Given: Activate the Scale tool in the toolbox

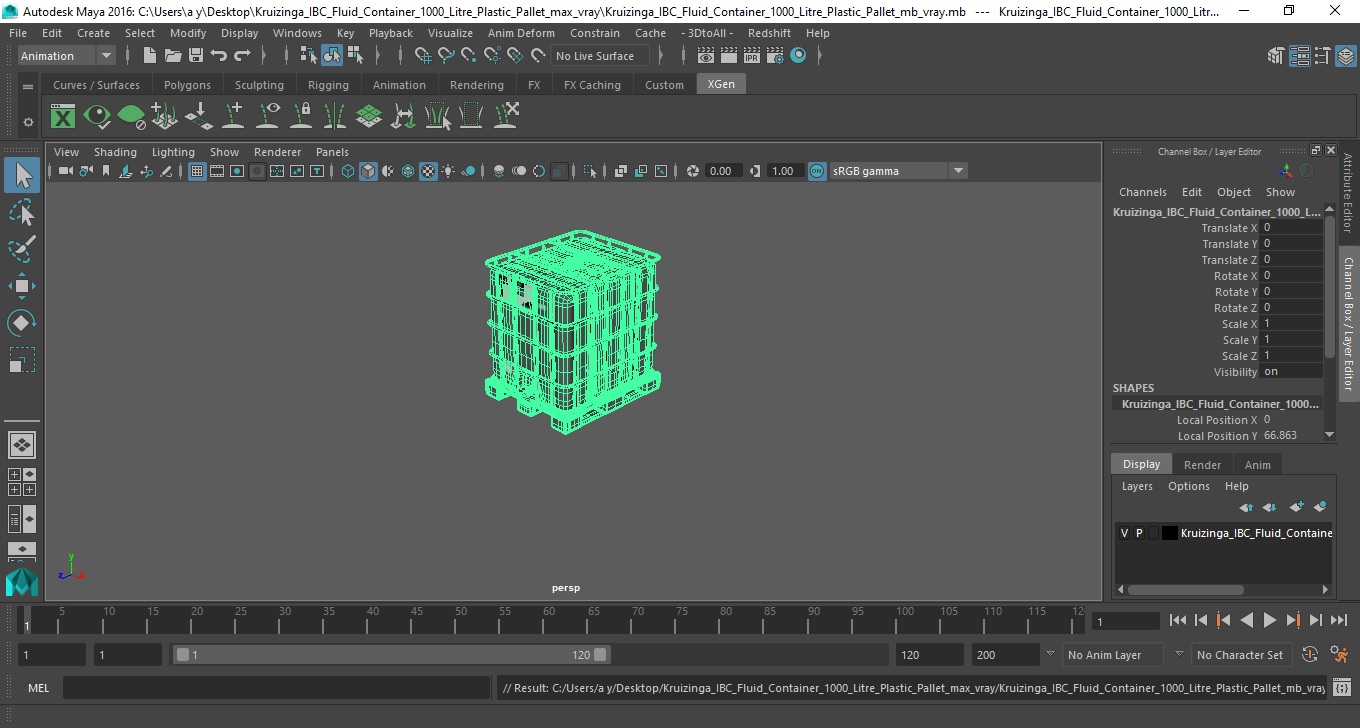Looking at the screenshot, I should 22,360.
